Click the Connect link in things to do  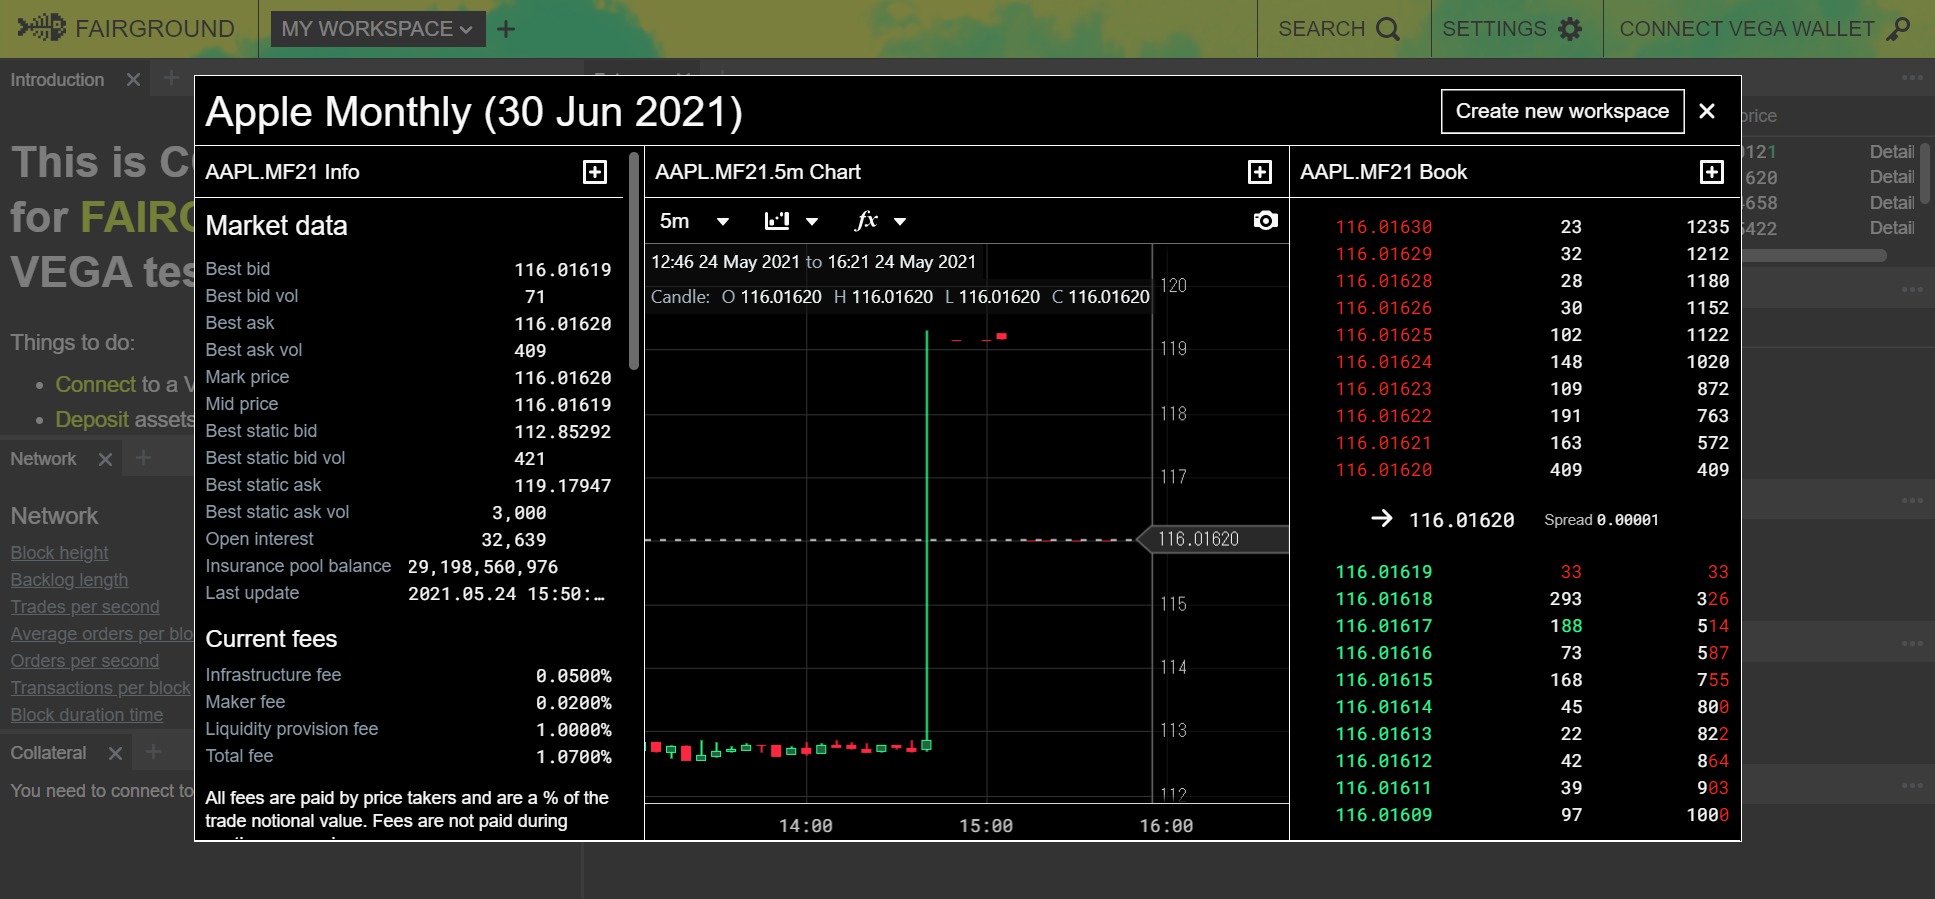96,384
